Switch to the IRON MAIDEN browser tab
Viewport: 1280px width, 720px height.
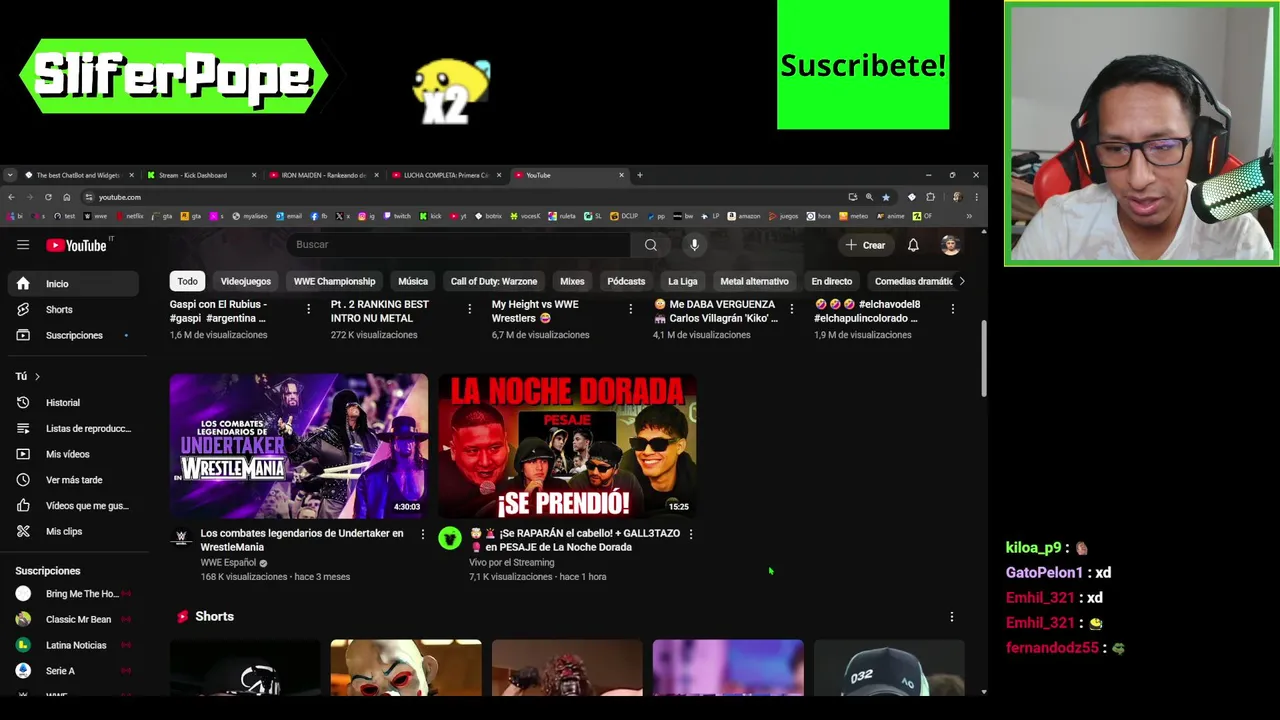pos(323,175)
